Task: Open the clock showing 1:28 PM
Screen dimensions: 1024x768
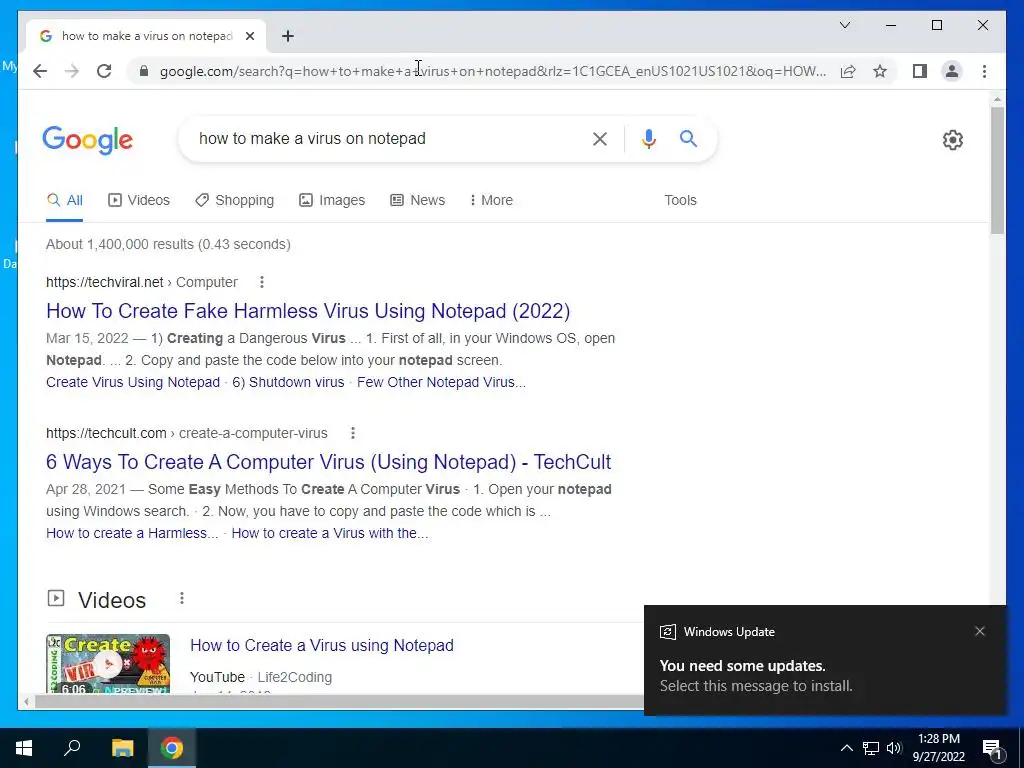Action: (938, 748)
